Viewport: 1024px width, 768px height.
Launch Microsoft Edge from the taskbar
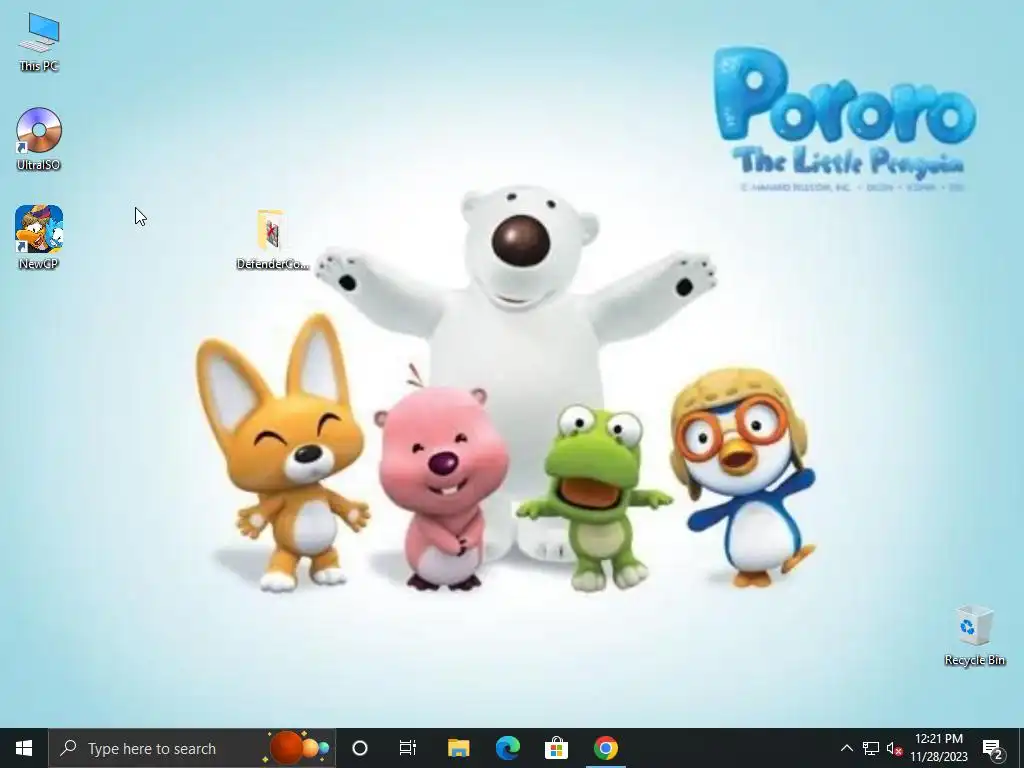(x=507, y=748)
